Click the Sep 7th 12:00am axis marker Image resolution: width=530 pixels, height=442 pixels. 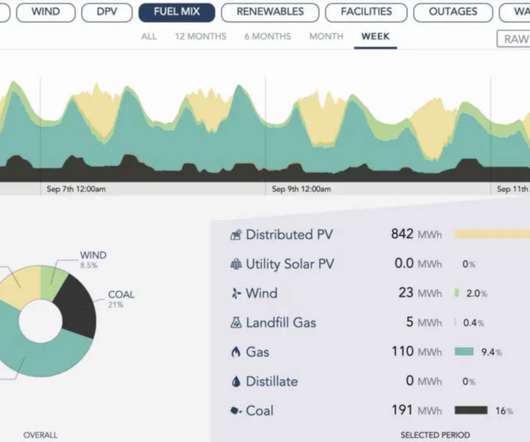[x=76, y=189]
